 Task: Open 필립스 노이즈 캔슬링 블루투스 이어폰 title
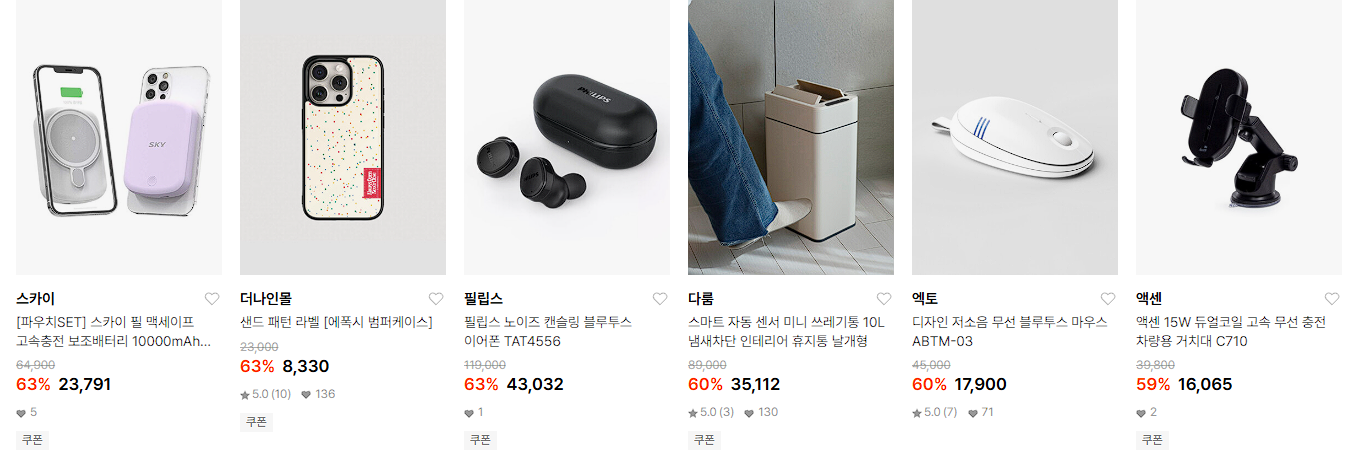[x=548, y=332]
